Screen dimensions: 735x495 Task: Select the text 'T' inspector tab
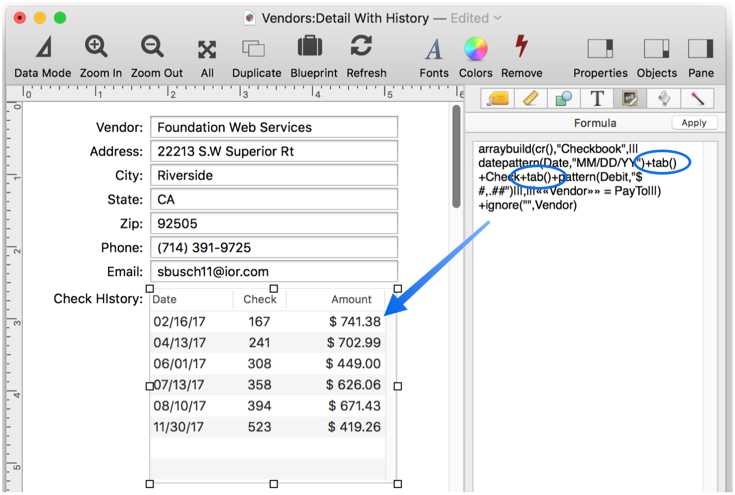pos(597,98)
